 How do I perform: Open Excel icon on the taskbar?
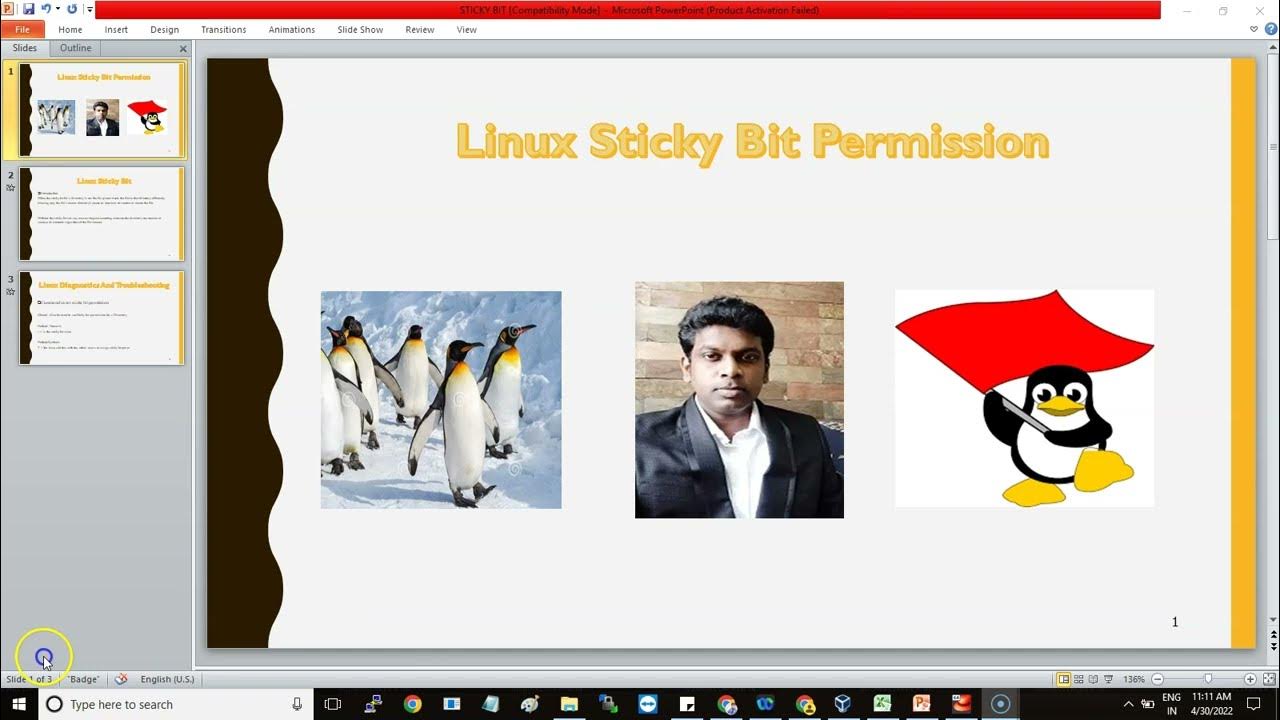click(x=882, y=704)
